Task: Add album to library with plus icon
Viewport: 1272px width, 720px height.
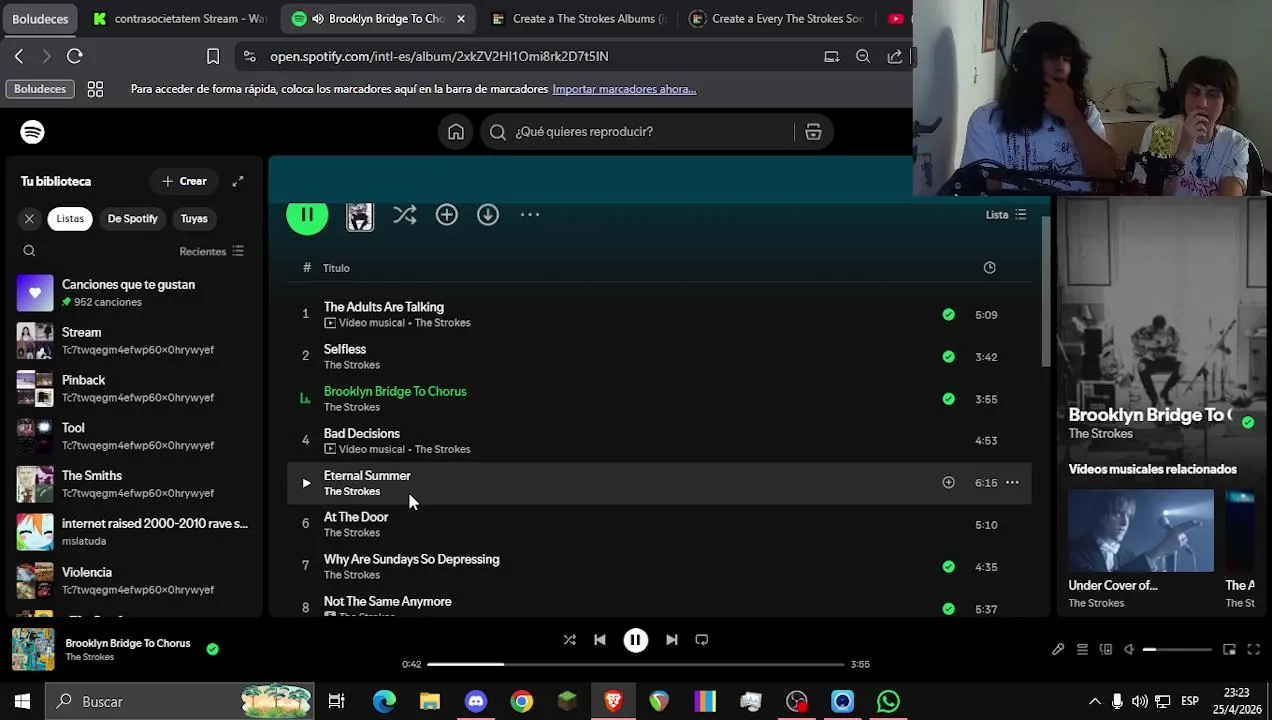Action: coord(446,215)
